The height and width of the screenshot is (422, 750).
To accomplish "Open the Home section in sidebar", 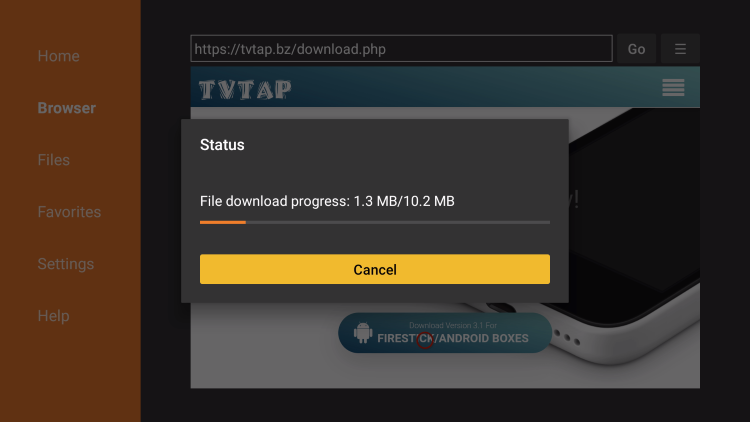I will coord(58,56).
